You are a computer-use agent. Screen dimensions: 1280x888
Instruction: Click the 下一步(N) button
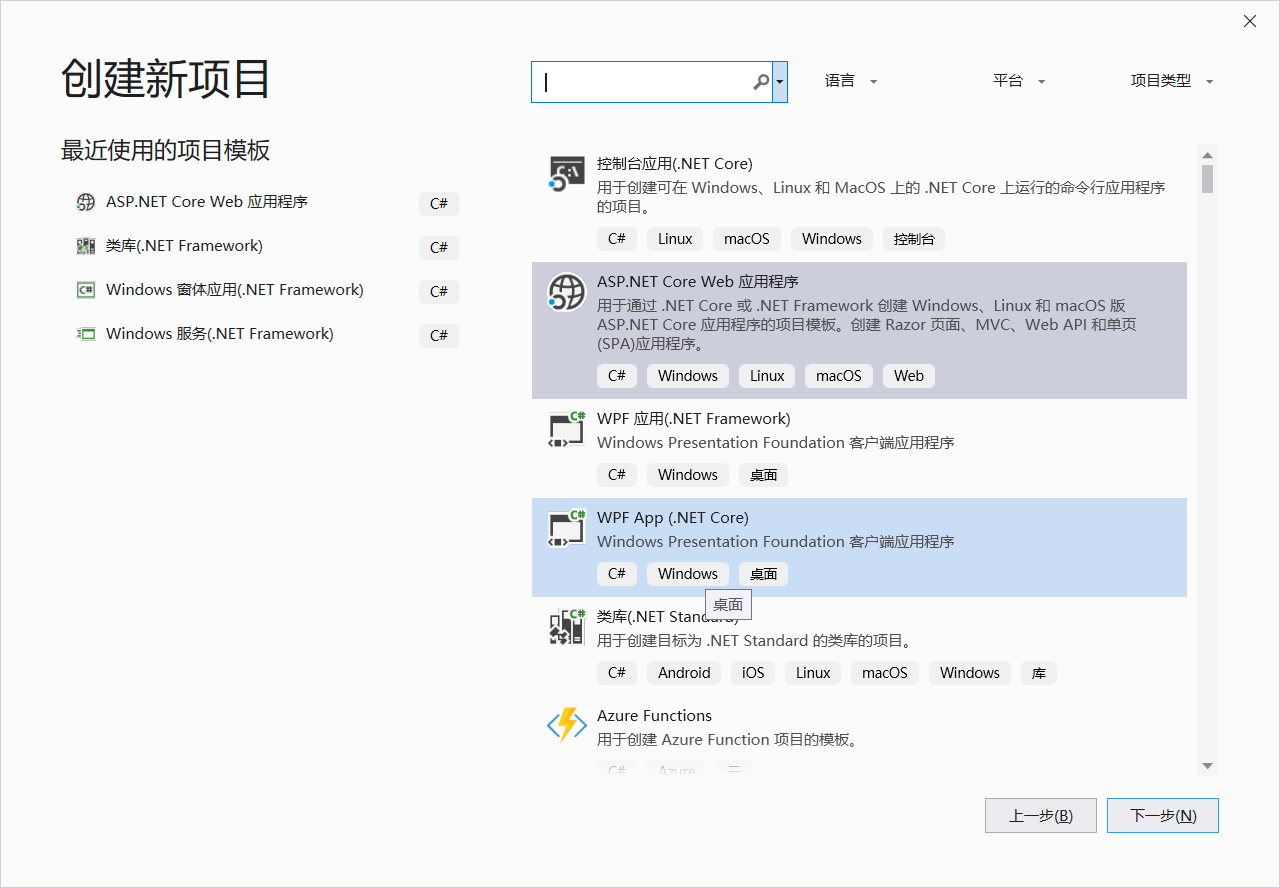tap(1162, 815)
